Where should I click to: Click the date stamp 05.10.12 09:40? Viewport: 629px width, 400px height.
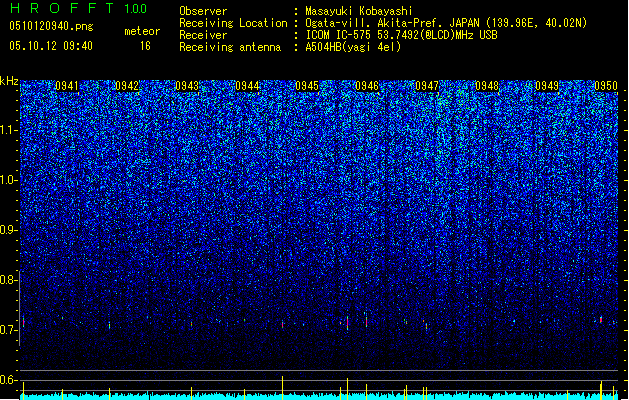coord(51,46)
